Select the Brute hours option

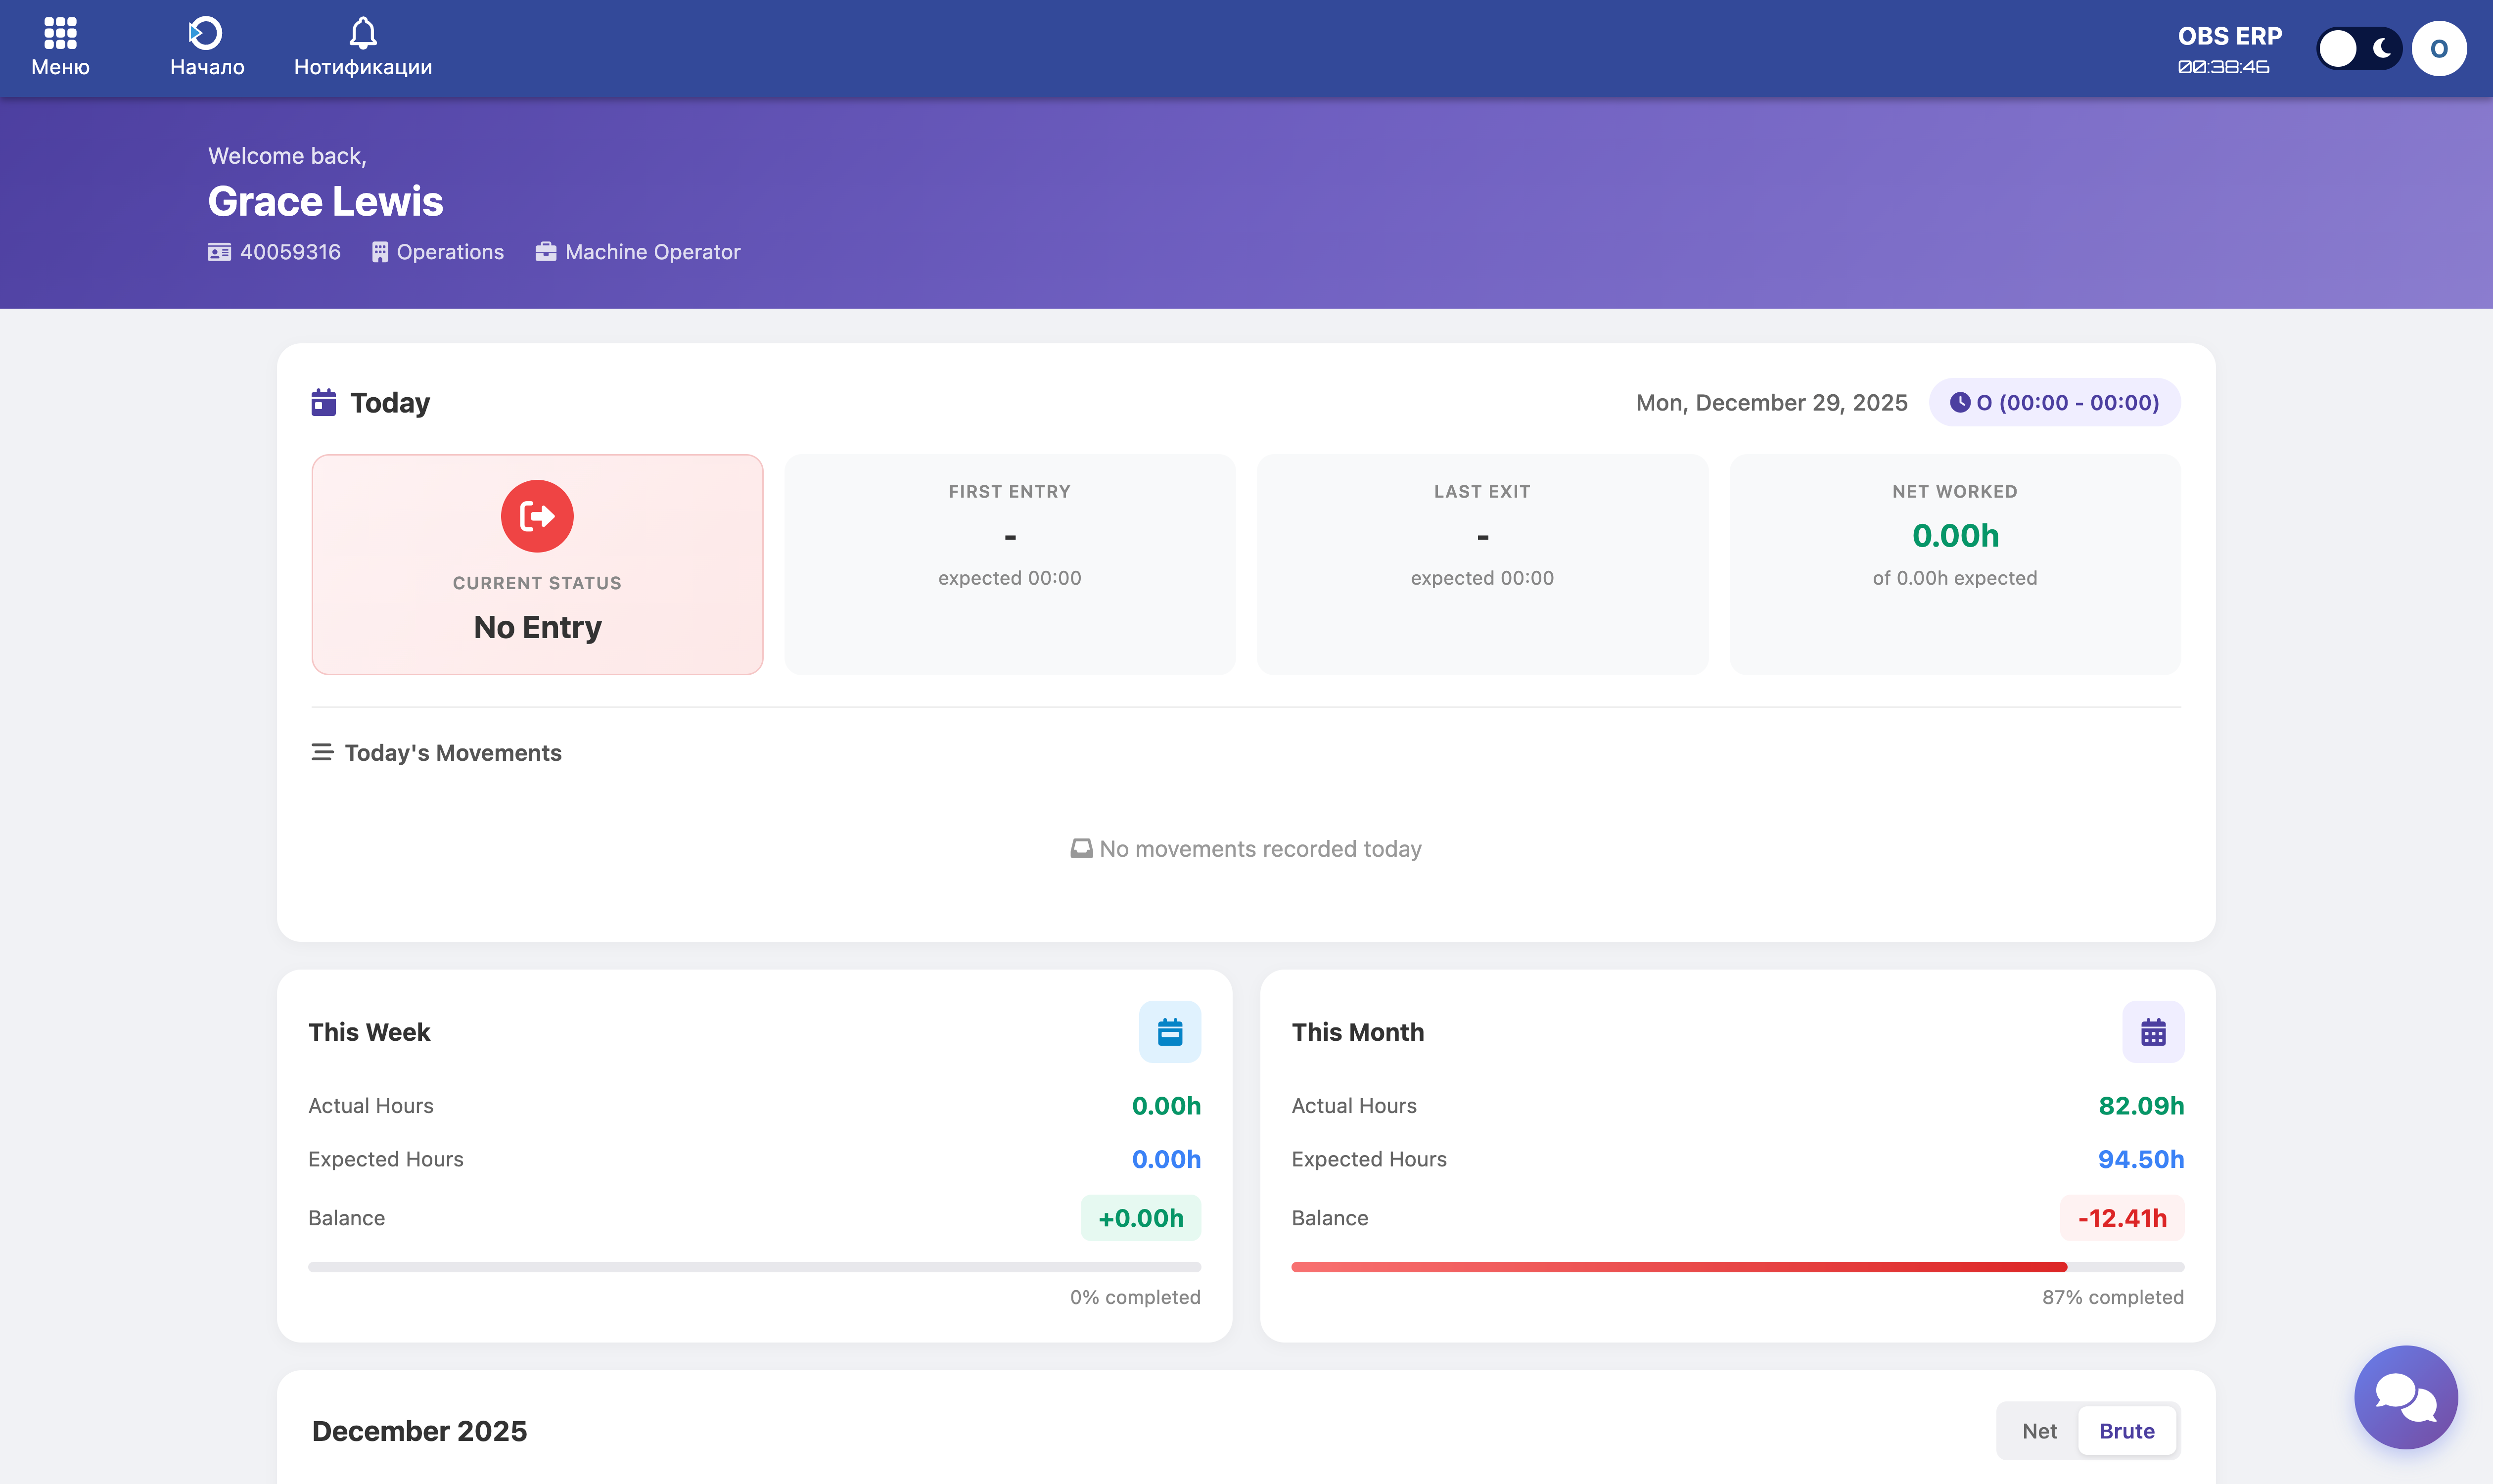click(x=2126, y=1430)
